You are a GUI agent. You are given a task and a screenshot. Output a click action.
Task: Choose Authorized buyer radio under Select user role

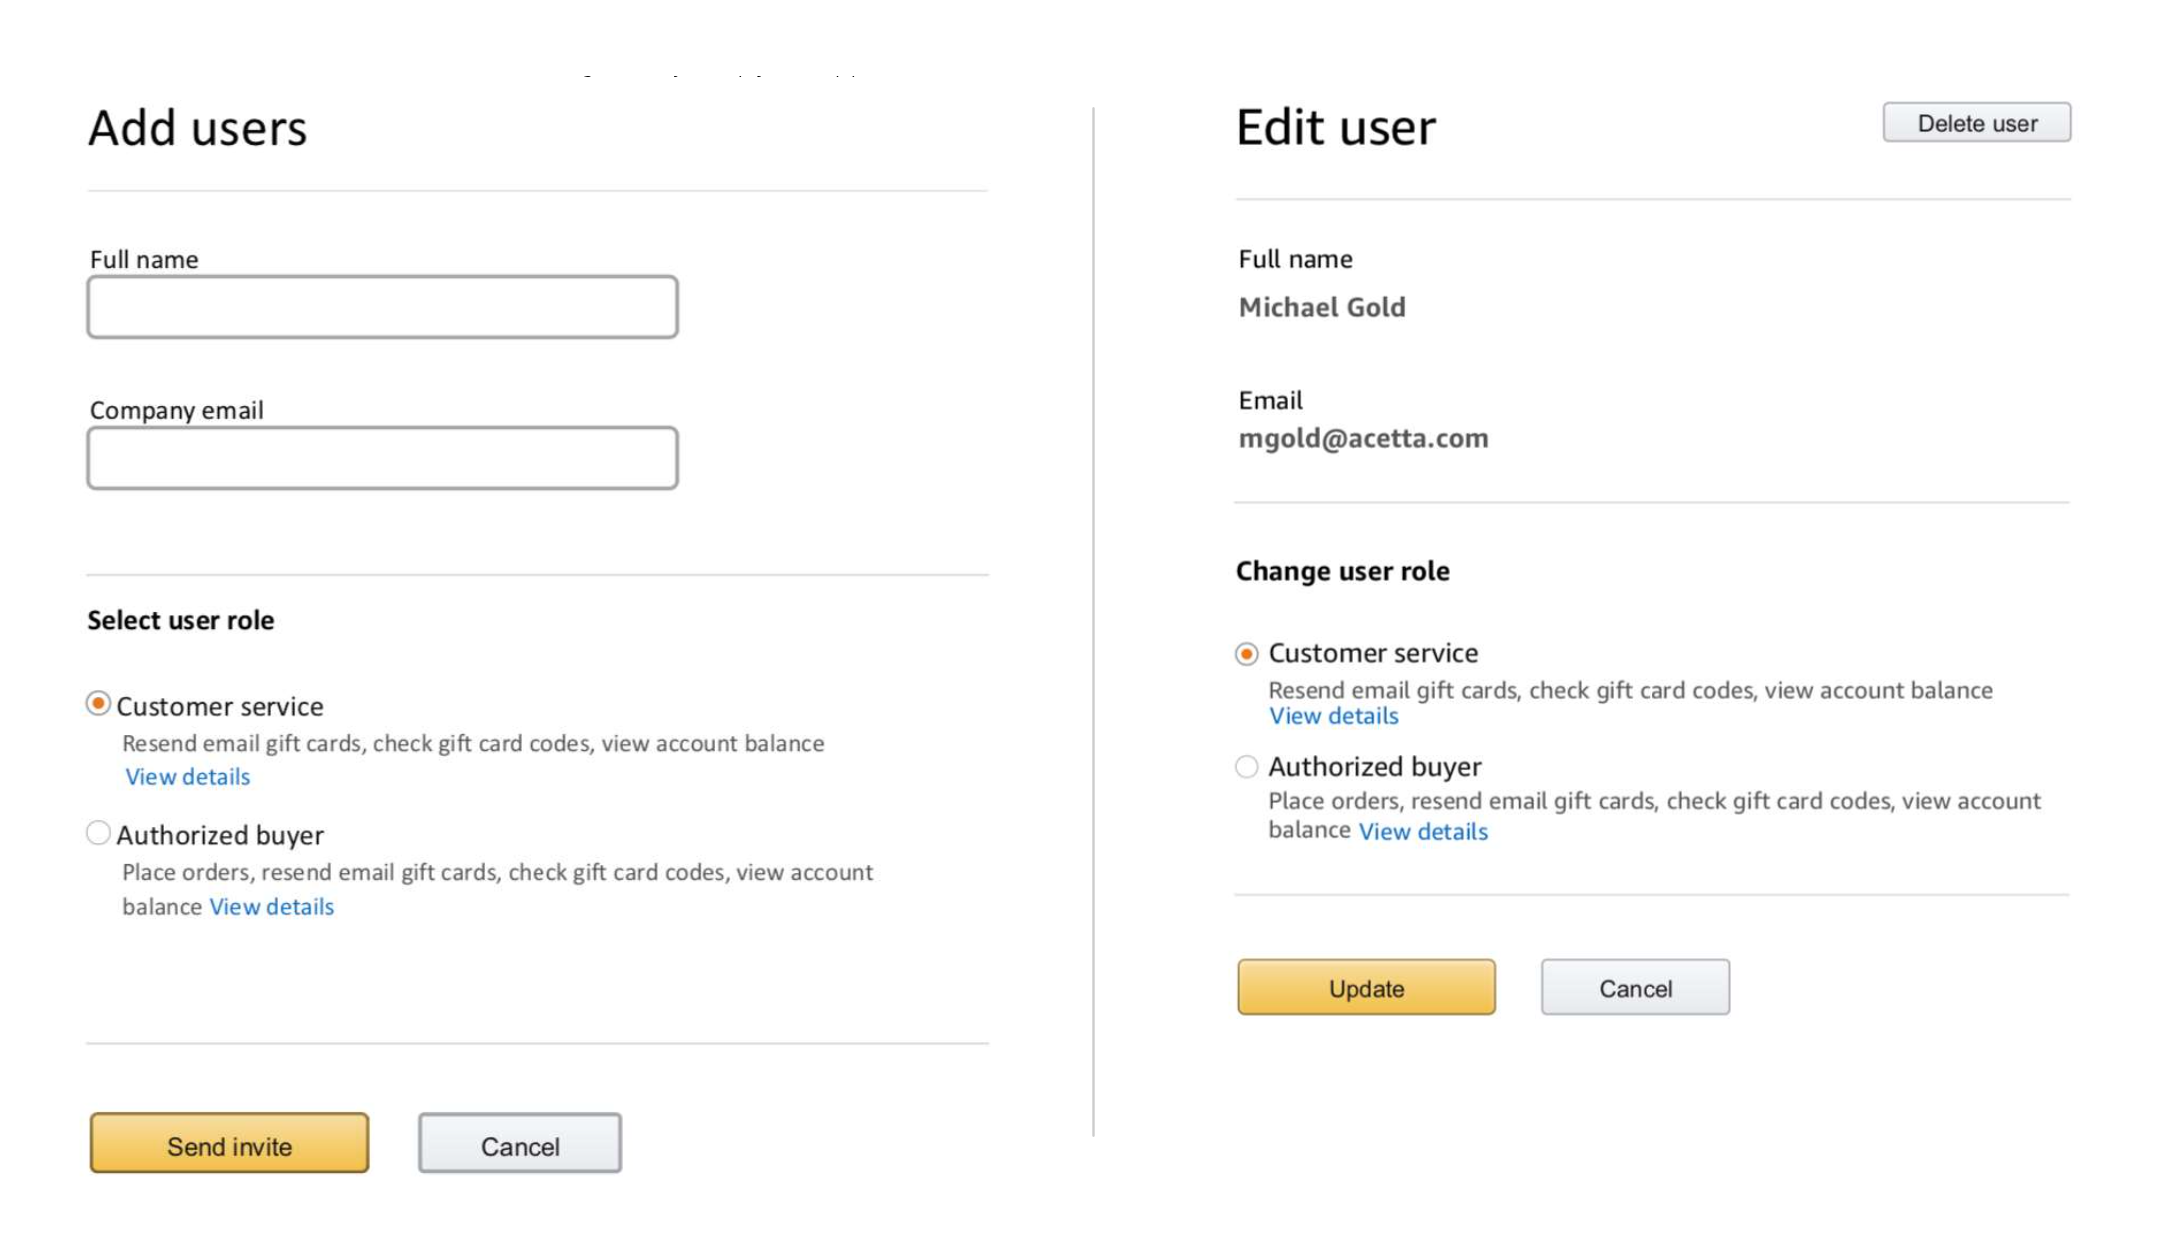[98, 833]
